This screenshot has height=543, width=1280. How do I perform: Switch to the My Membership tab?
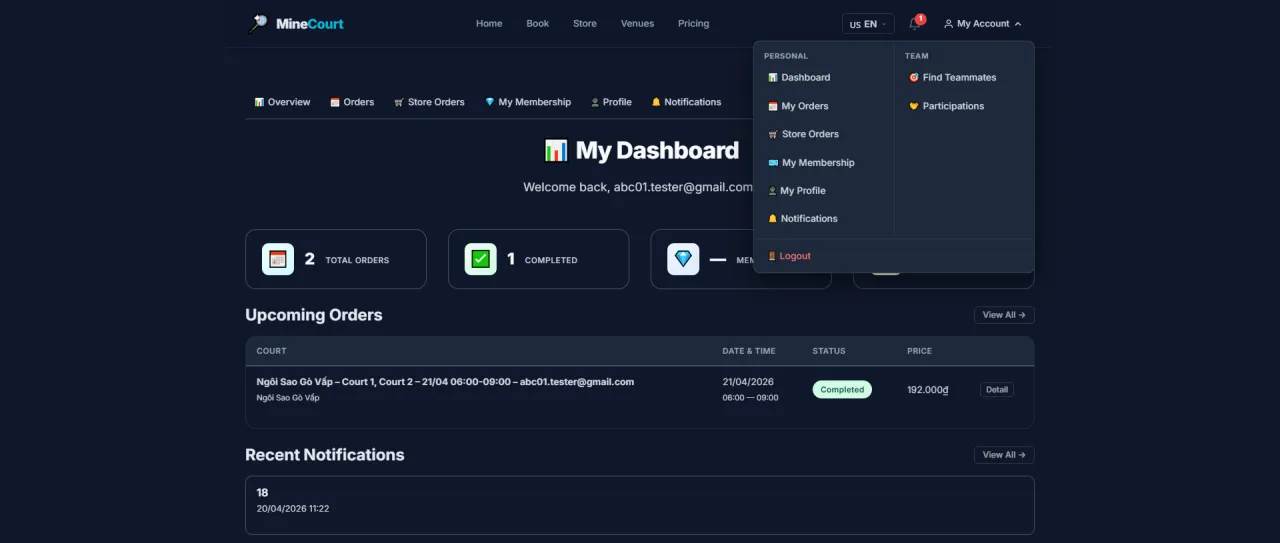(528, 102)
